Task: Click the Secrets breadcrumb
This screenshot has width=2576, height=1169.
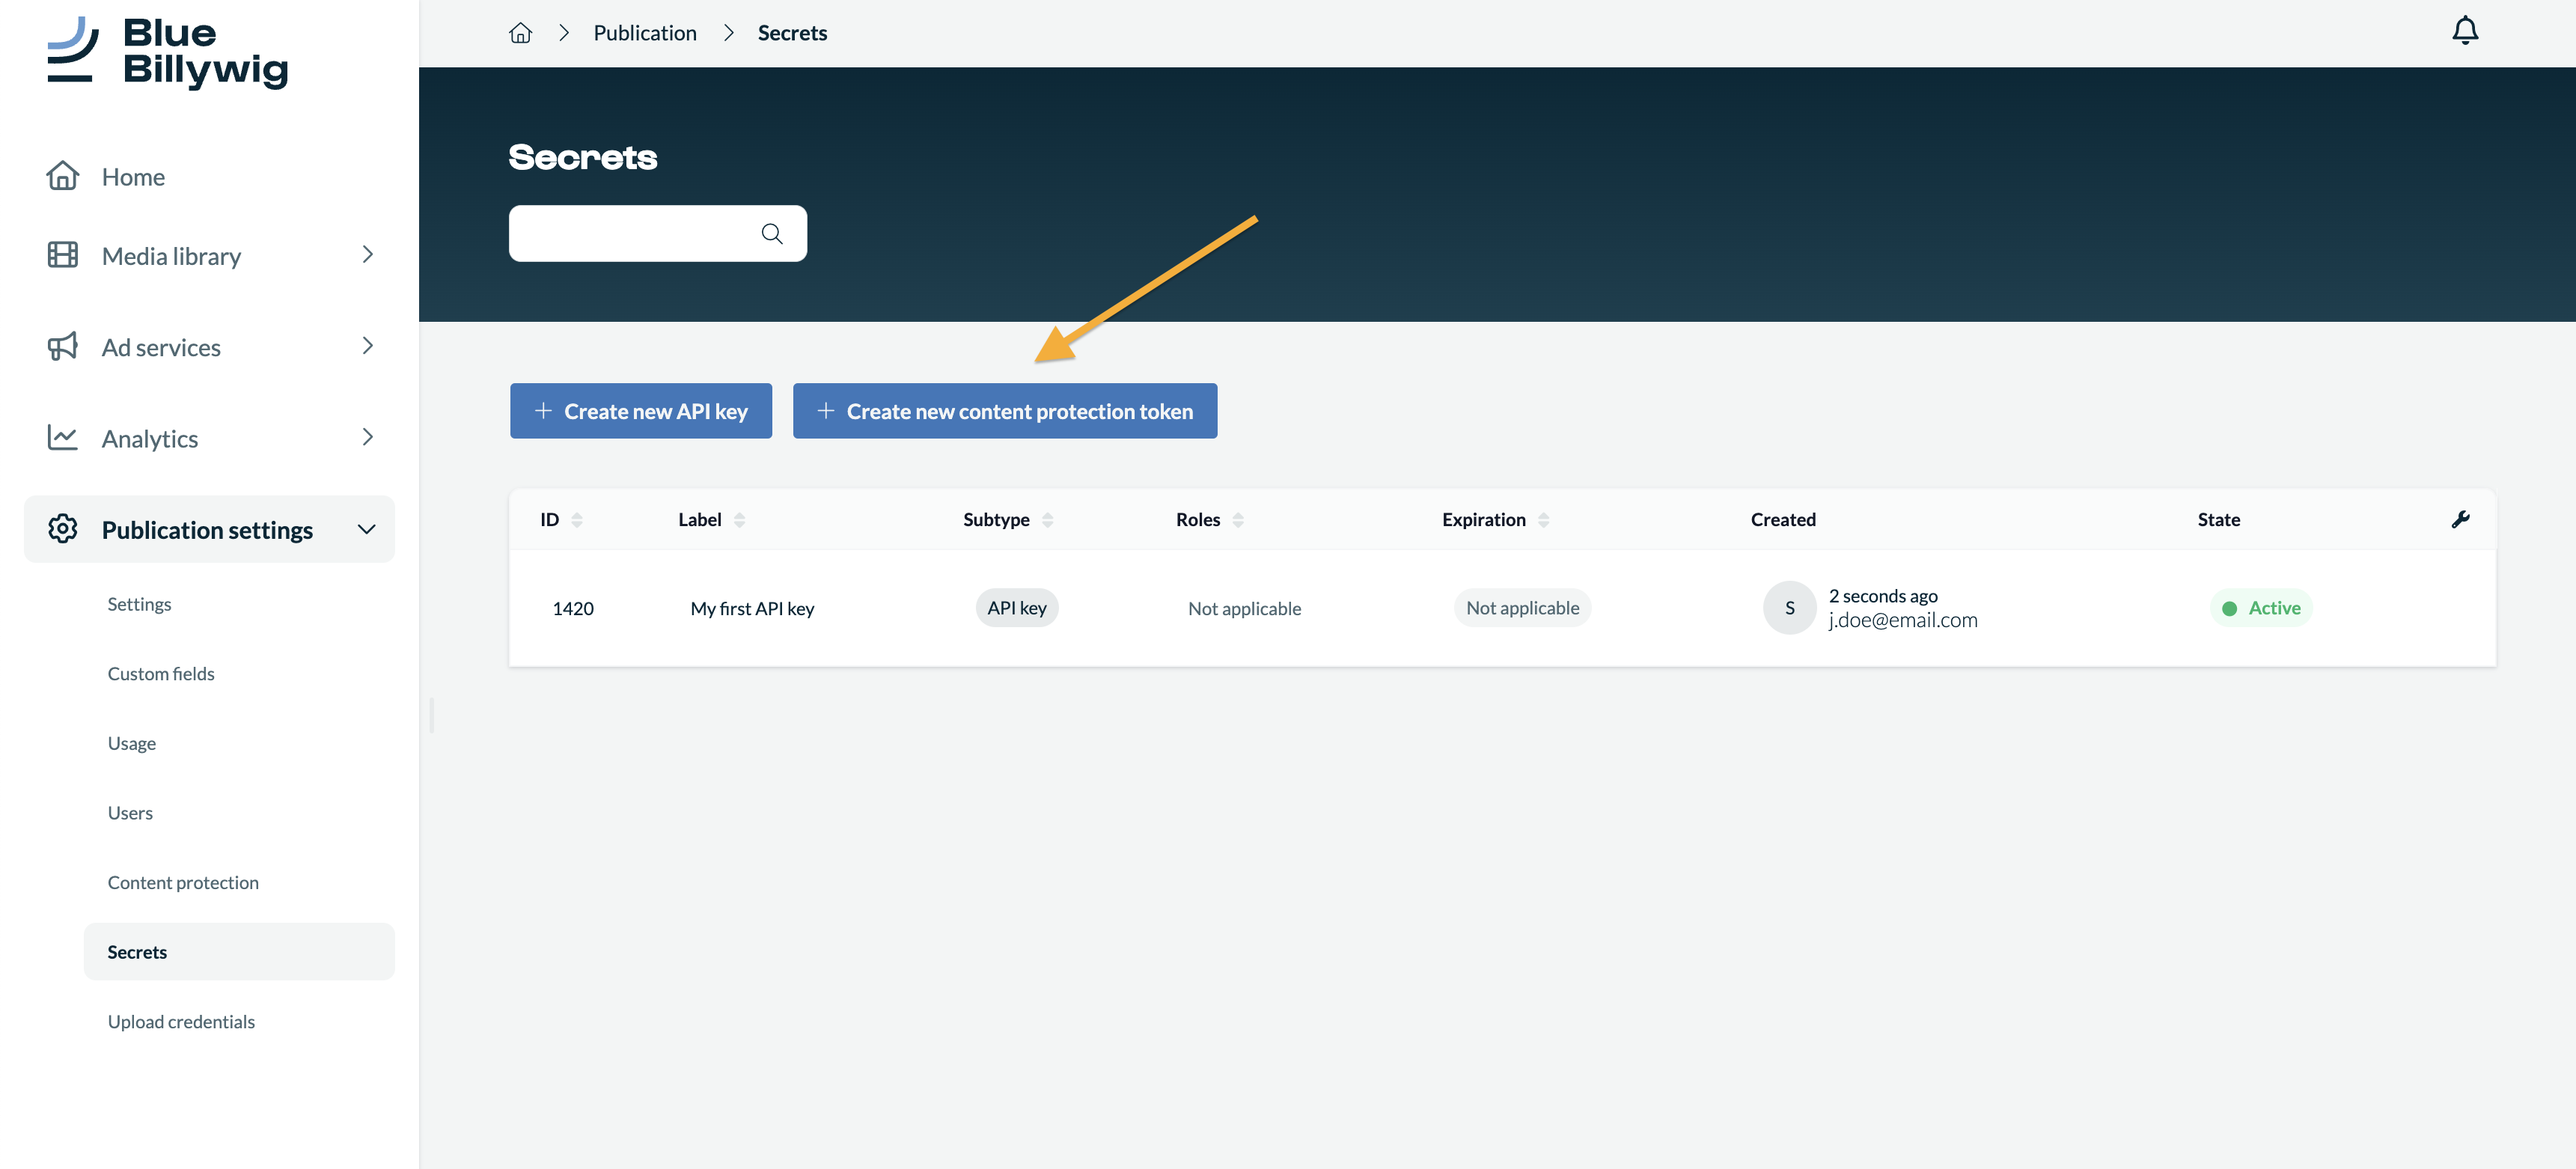Action: [792, 33]
